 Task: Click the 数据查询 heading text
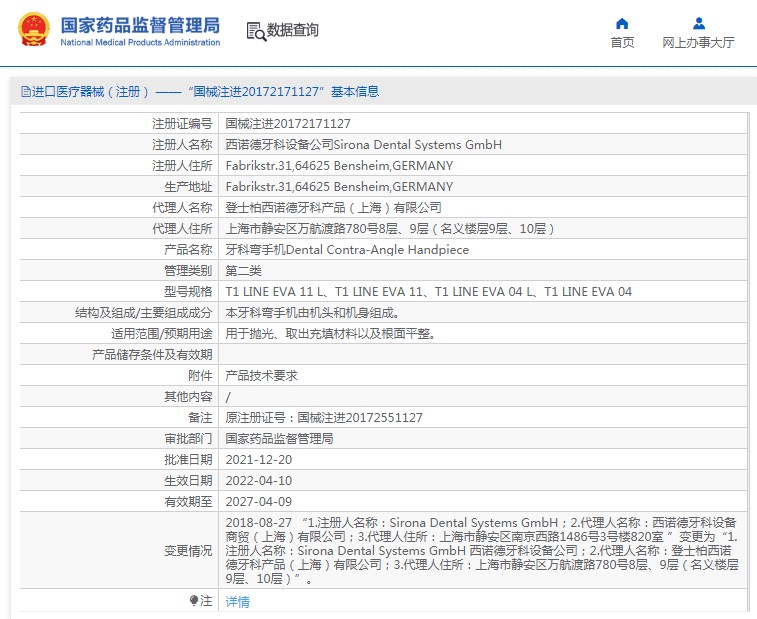(293, 30)
